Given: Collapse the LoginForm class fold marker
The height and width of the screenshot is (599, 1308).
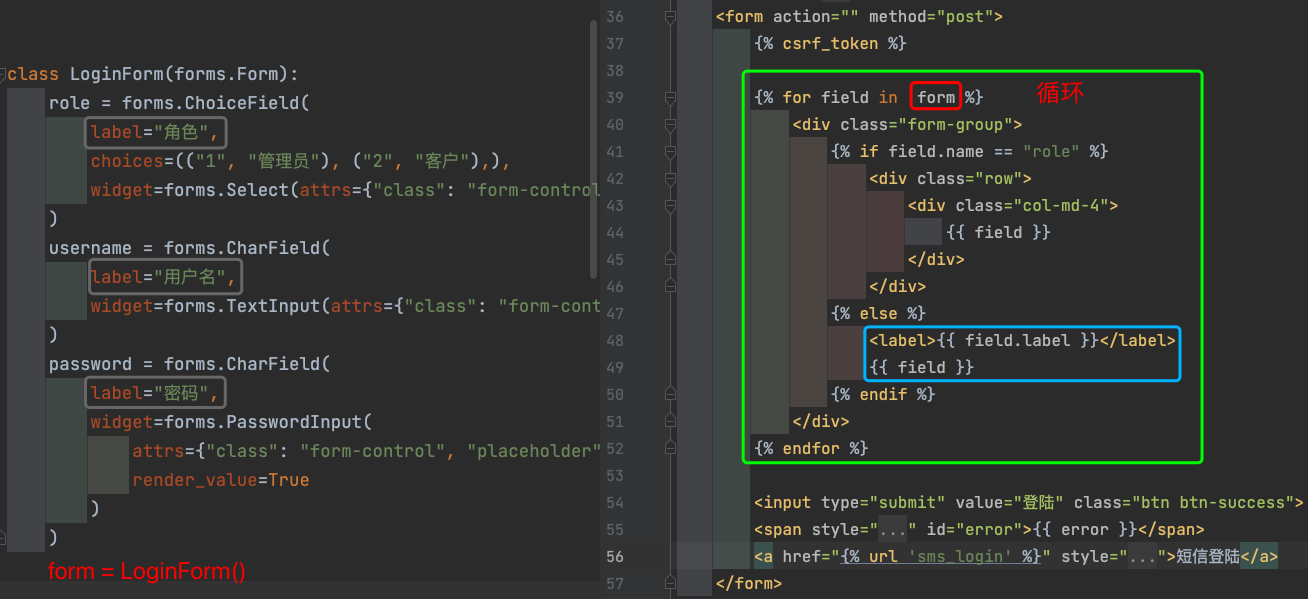Looking at the screenshot, I should tap(4, 74).
